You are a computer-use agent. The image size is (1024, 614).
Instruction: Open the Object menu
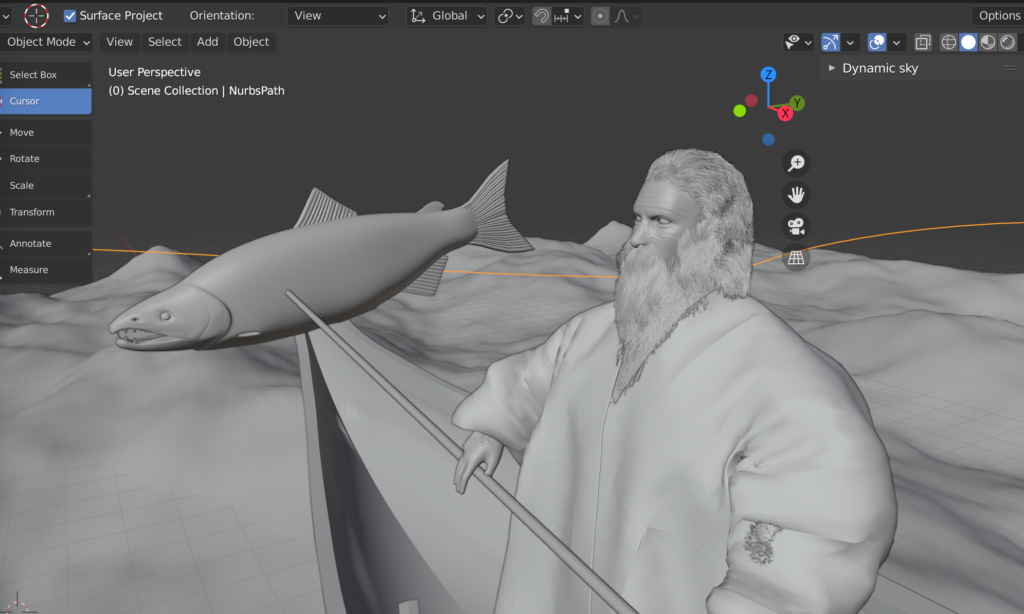251,42
